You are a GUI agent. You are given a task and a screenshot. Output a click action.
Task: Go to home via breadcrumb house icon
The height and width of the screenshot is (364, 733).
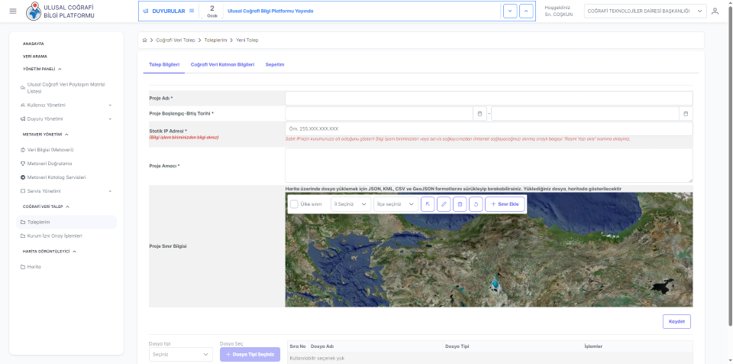tap(144, 40)
